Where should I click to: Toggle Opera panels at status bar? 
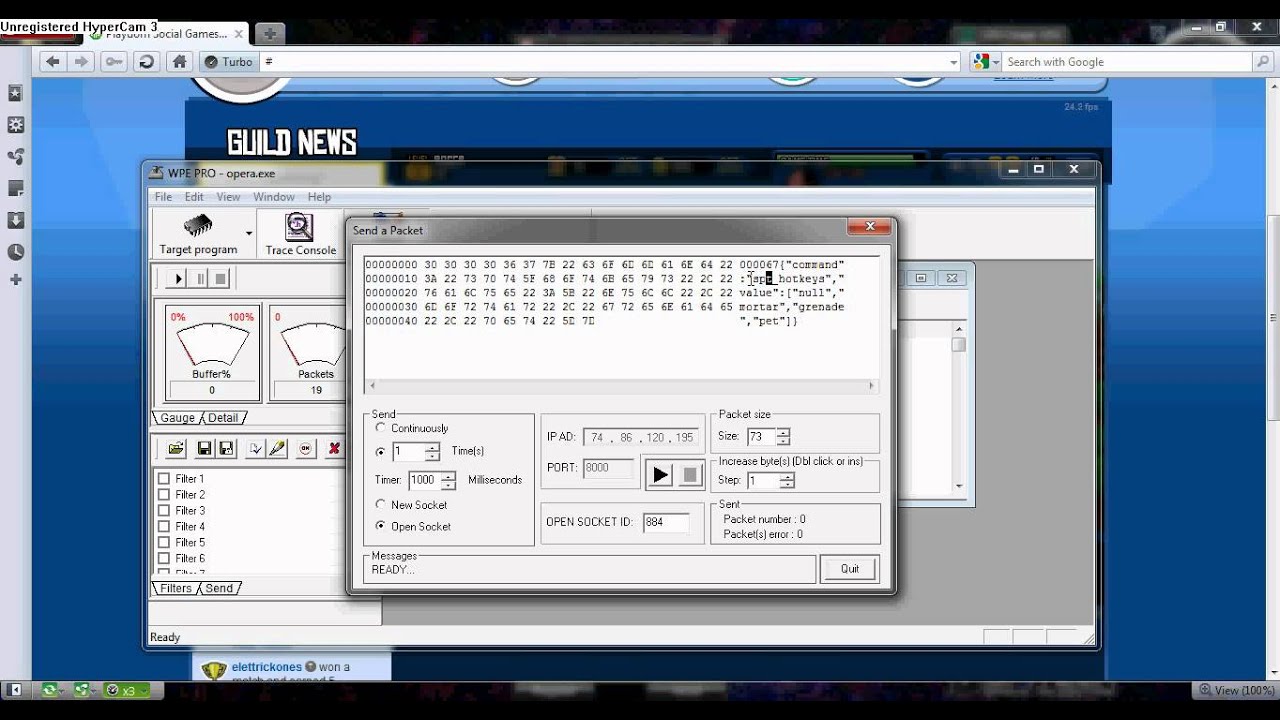point(14,690)
